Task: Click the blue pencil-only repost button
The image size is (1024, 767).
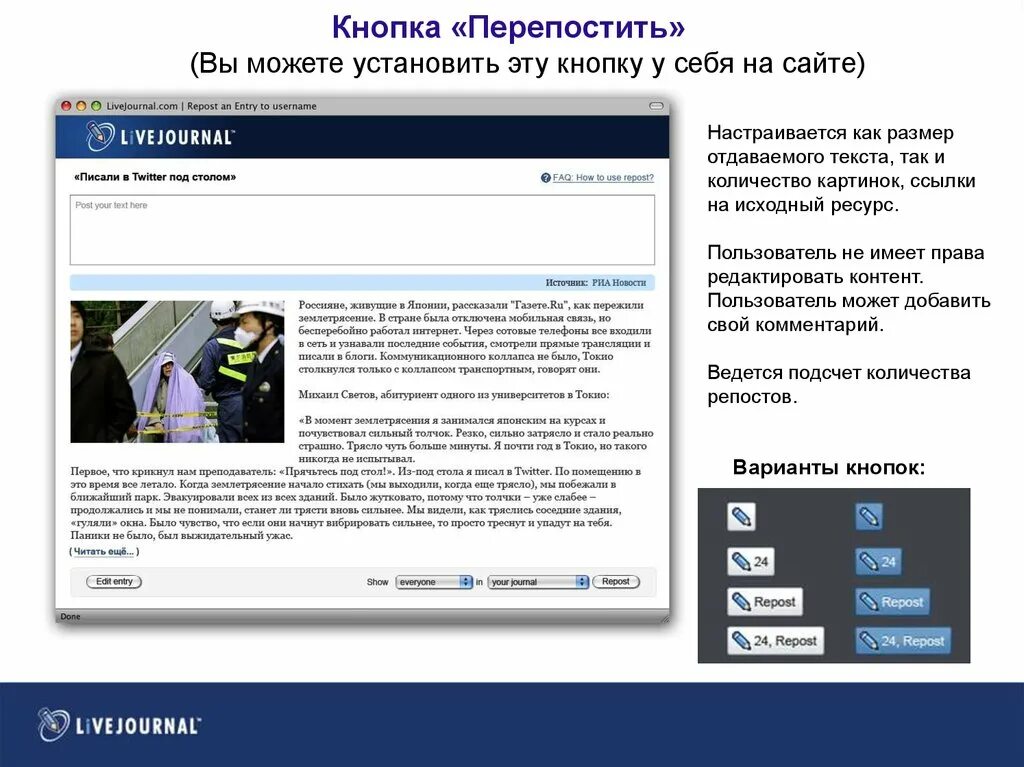Action: point(869,517)
